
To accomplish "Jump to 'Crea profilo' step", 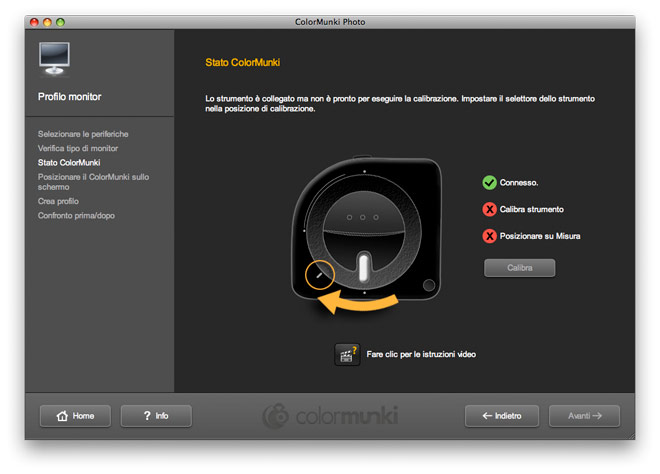I will tap(58, 201).
